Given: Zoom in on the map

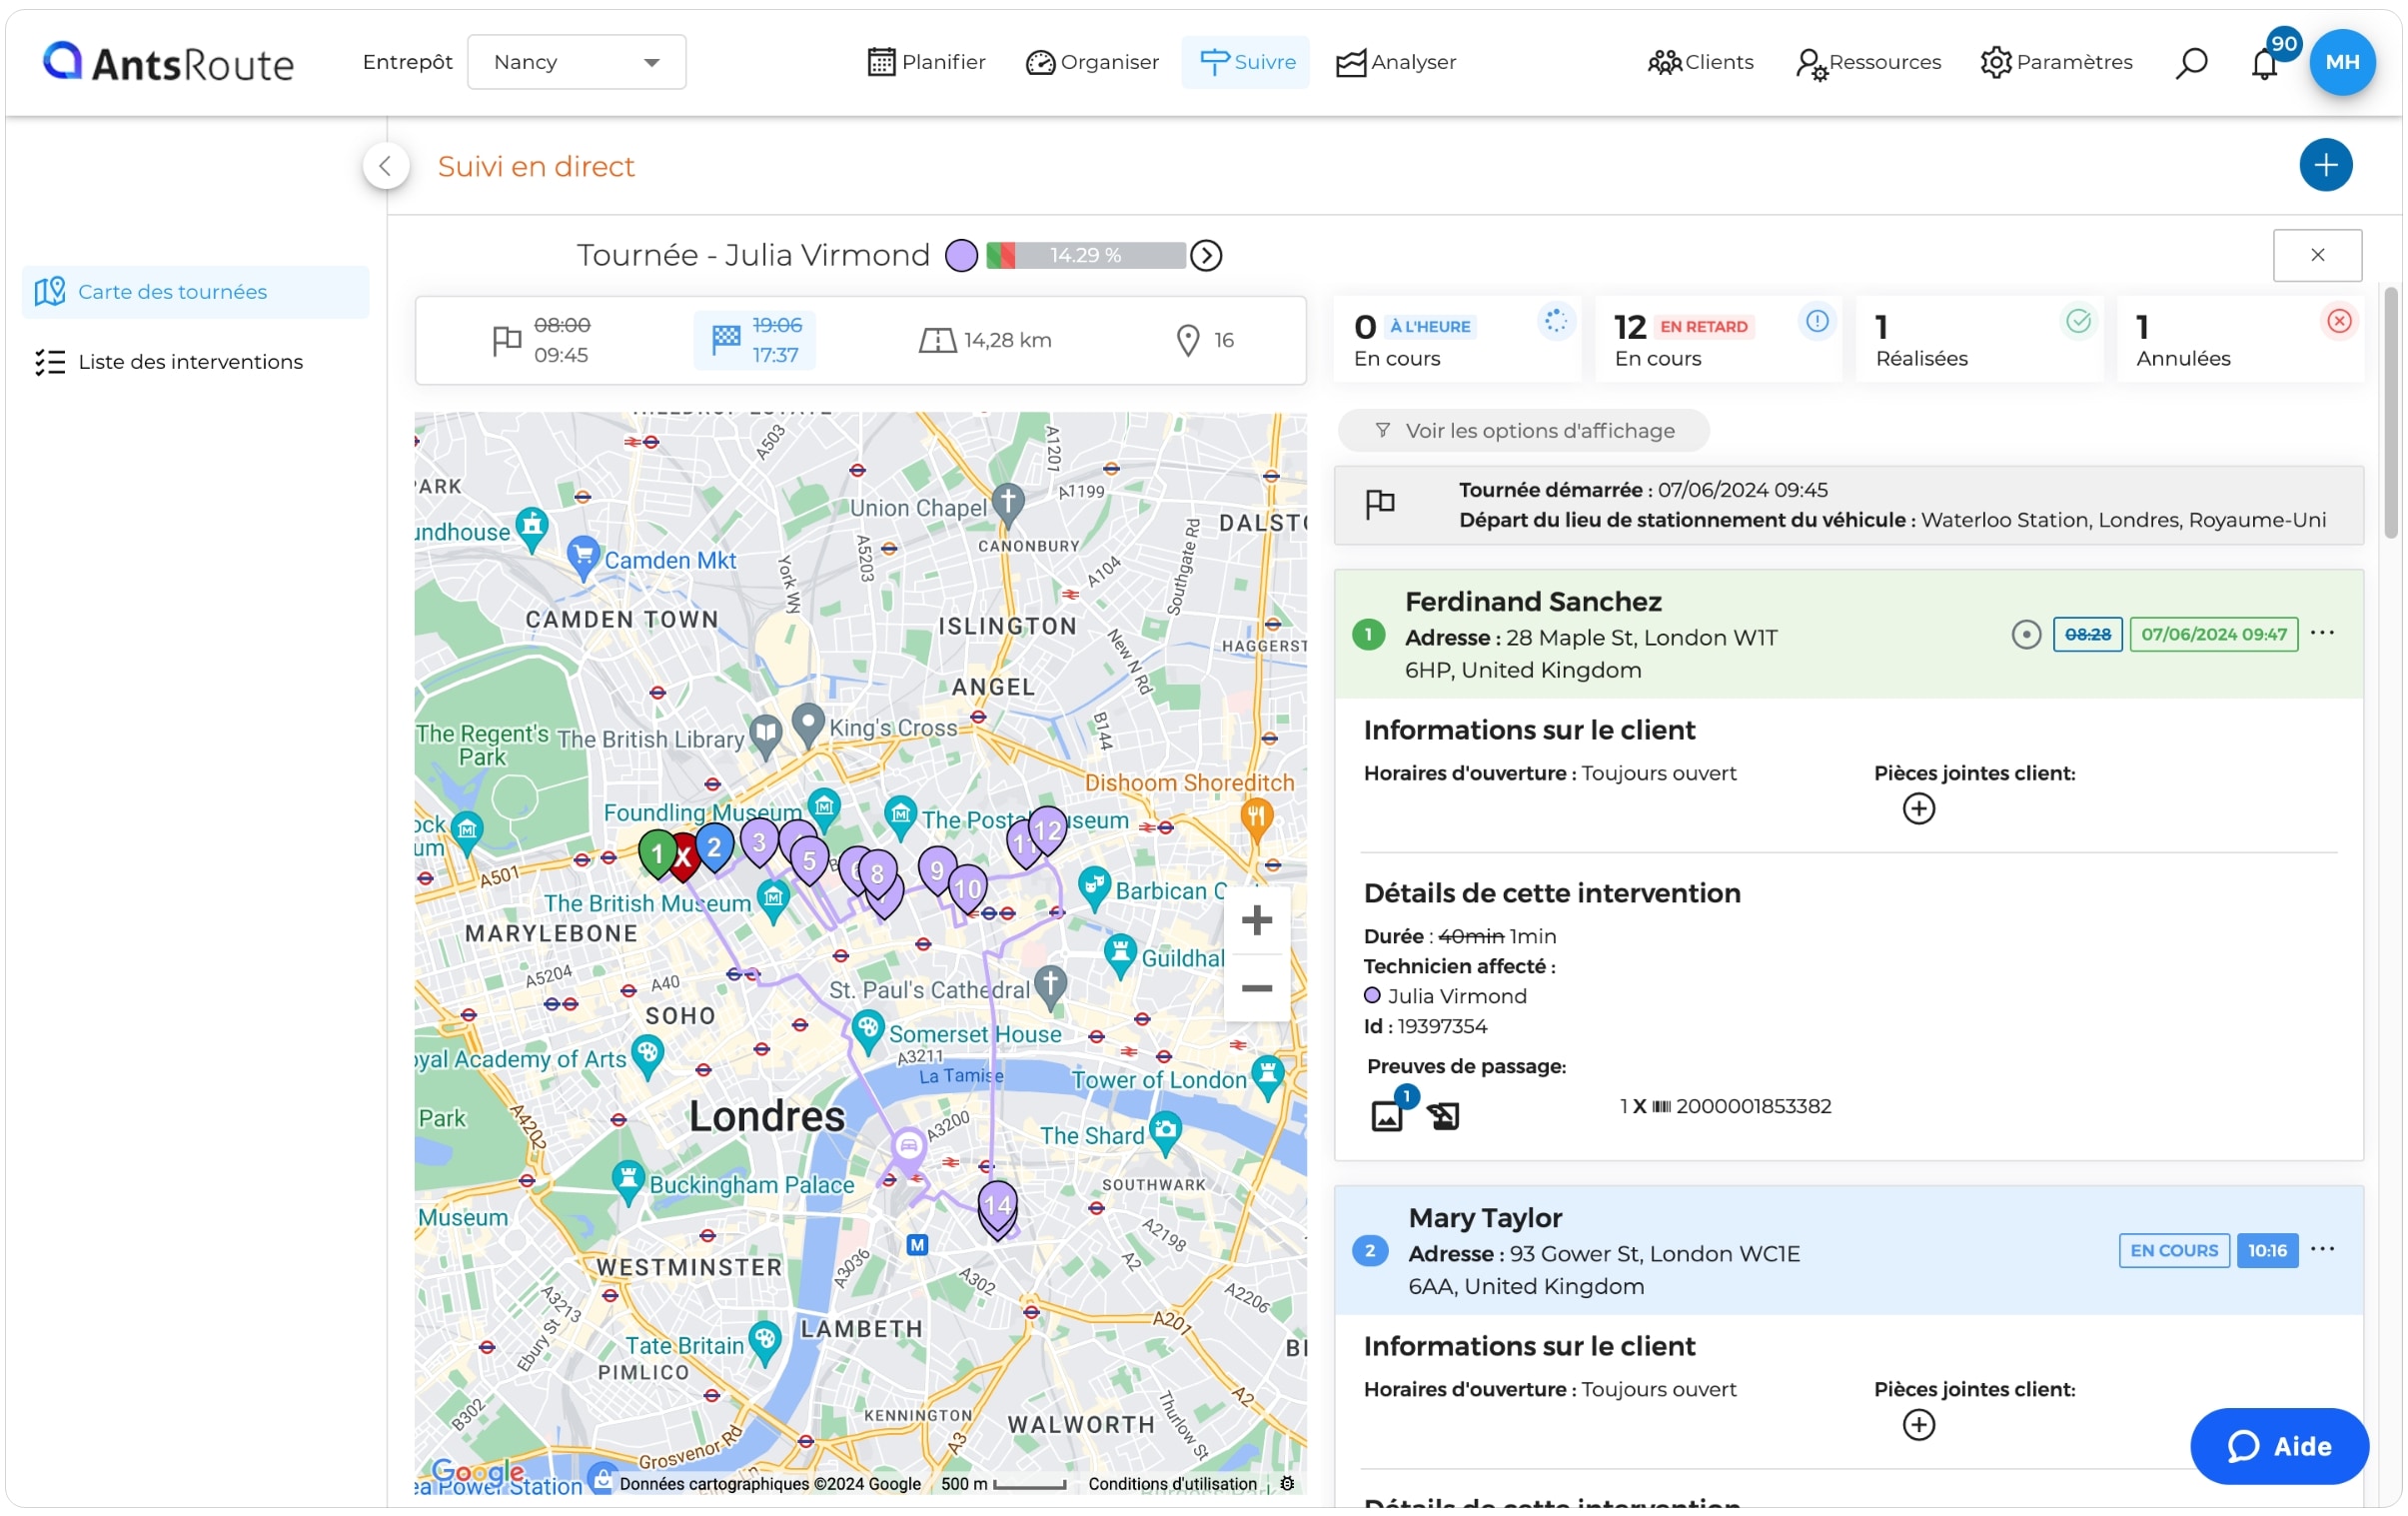Looking at the screenshot, I should (1256, 921).
